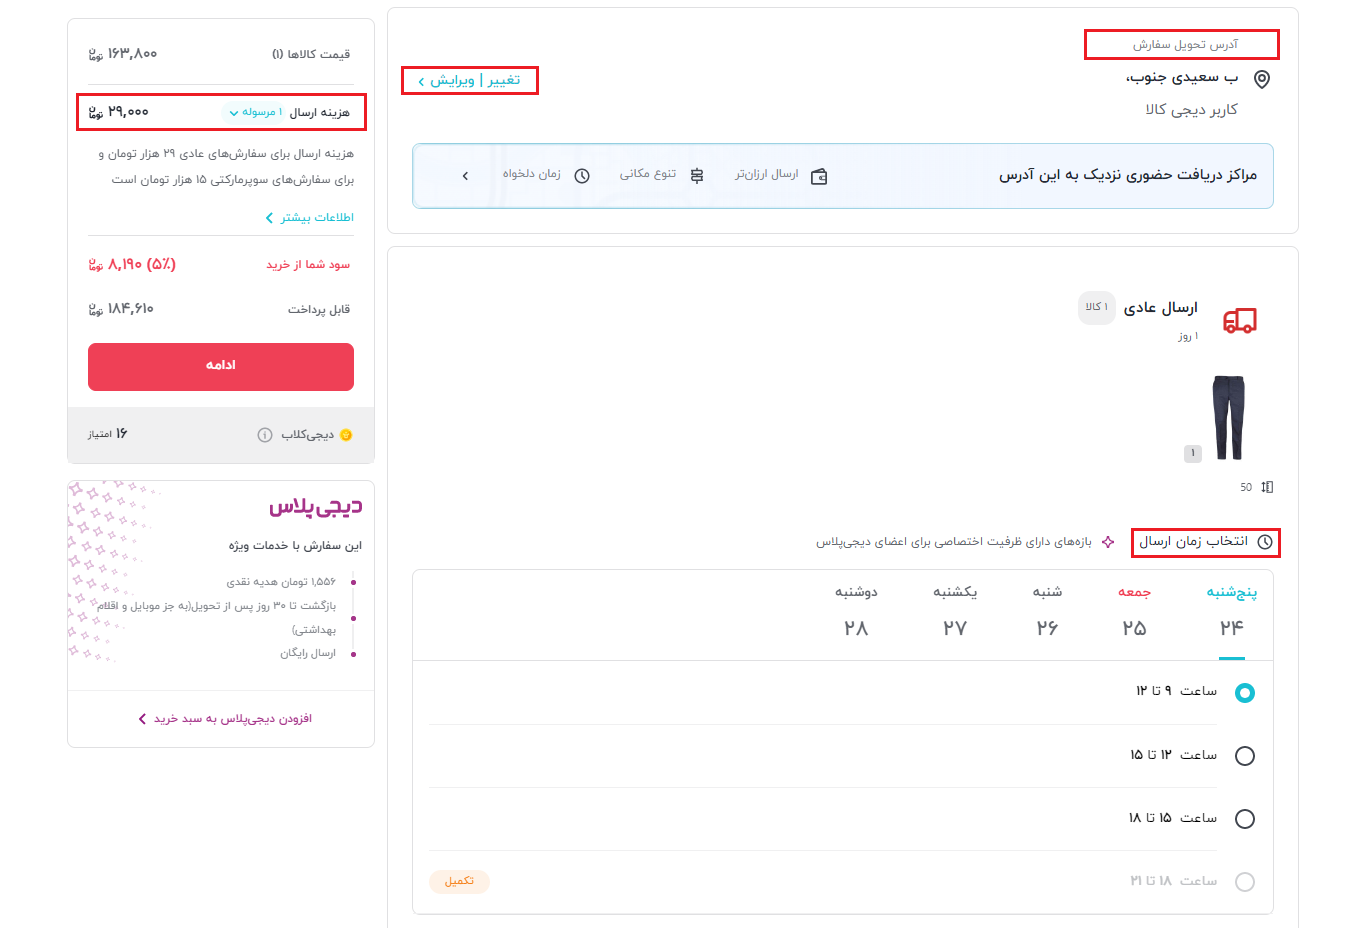Click the arrow on the pickup centers banner
Viewport: 1359px width, 928px height.
tap(465, 176)
